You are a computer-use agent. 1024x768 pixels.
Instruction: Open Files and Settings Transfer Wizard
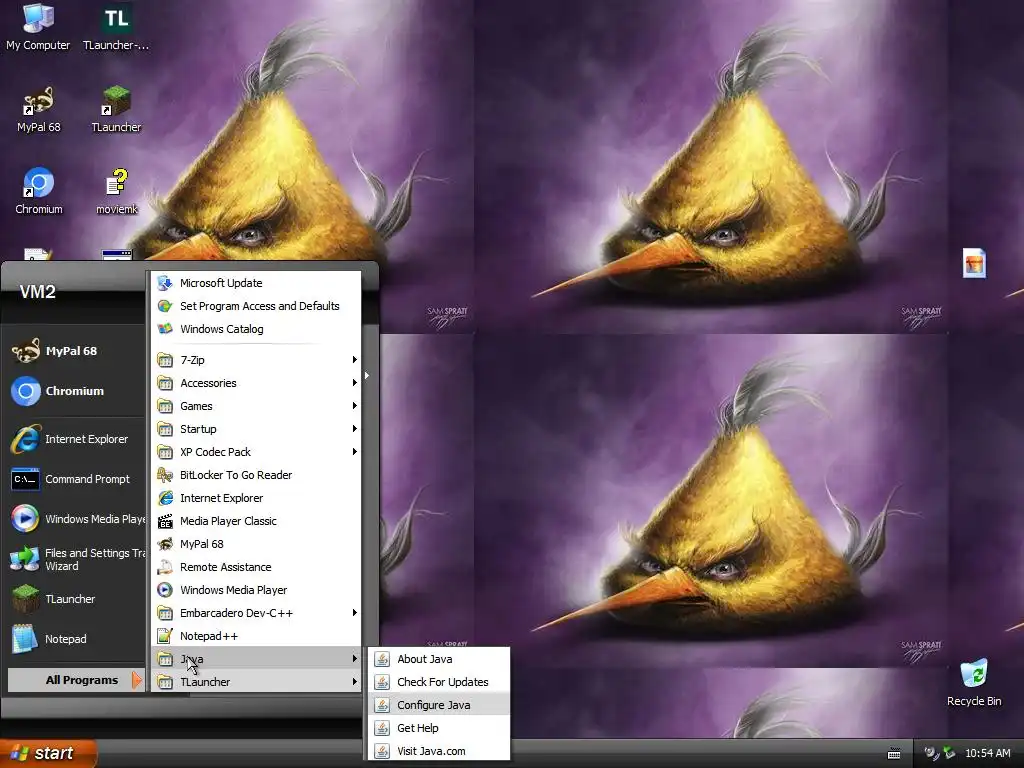coord(76,559)
